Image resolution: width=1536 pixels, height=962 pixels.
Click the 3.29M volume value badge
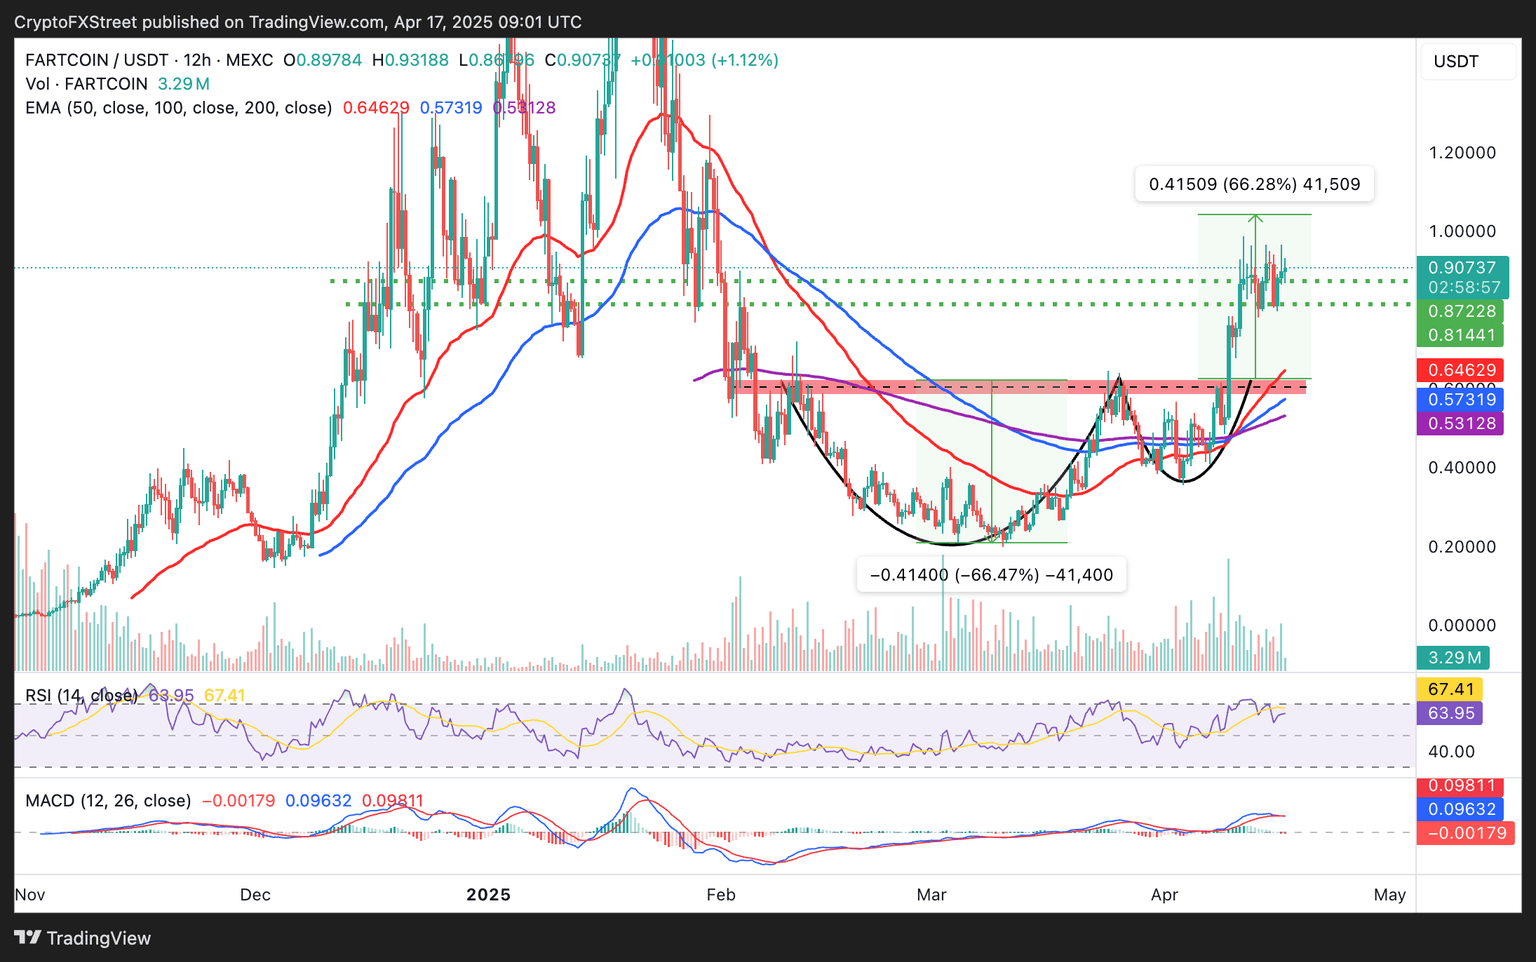point(1452,657)
